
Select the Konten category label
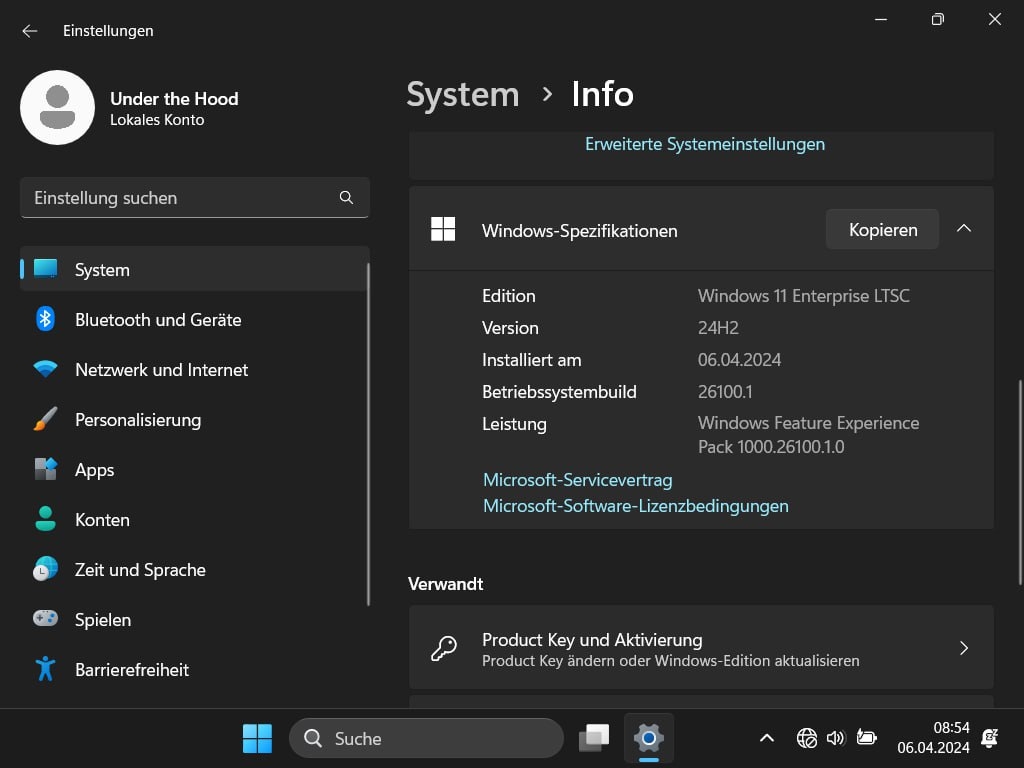click(x=102, y=520)
